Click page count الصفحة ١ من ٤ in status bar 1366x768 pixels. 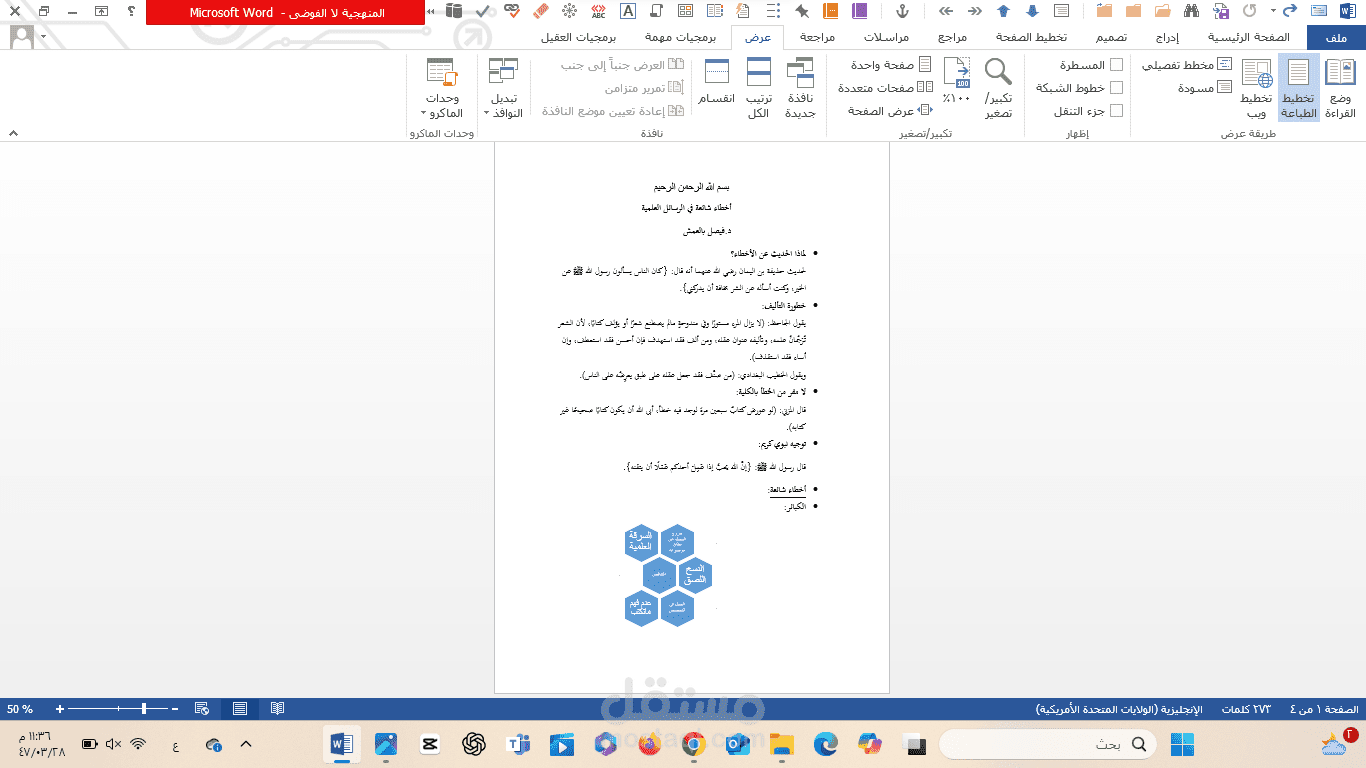[1323, 708]
